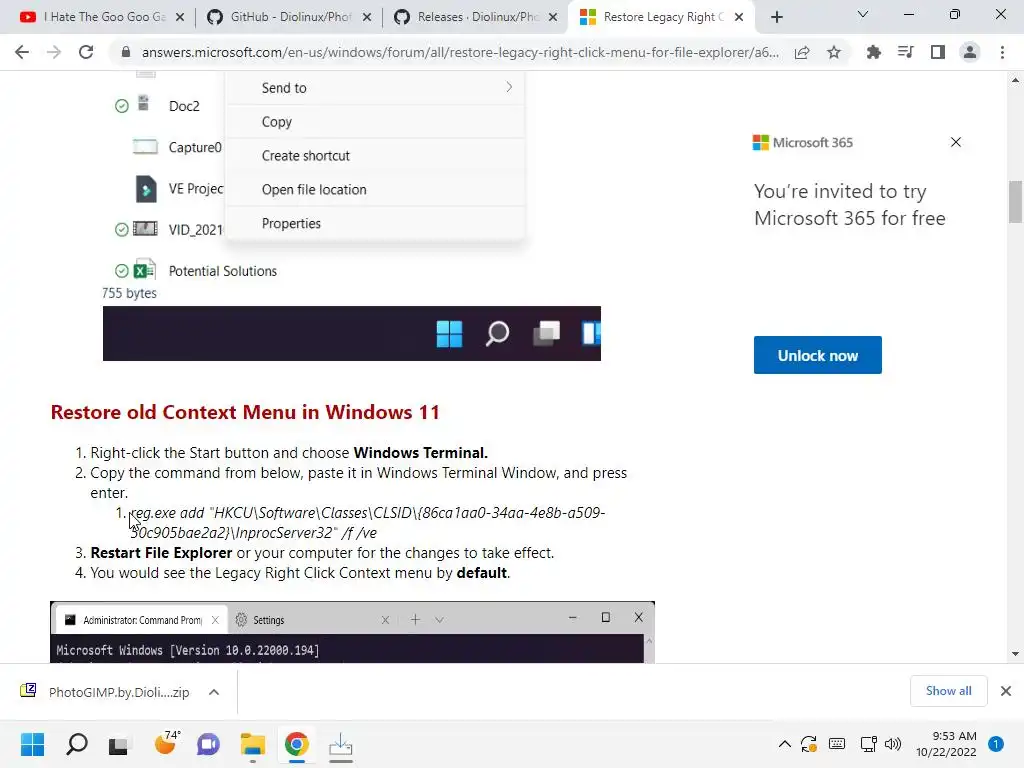Open the weather widget showing 74°
1024x768 pixels.
point(167,743)
